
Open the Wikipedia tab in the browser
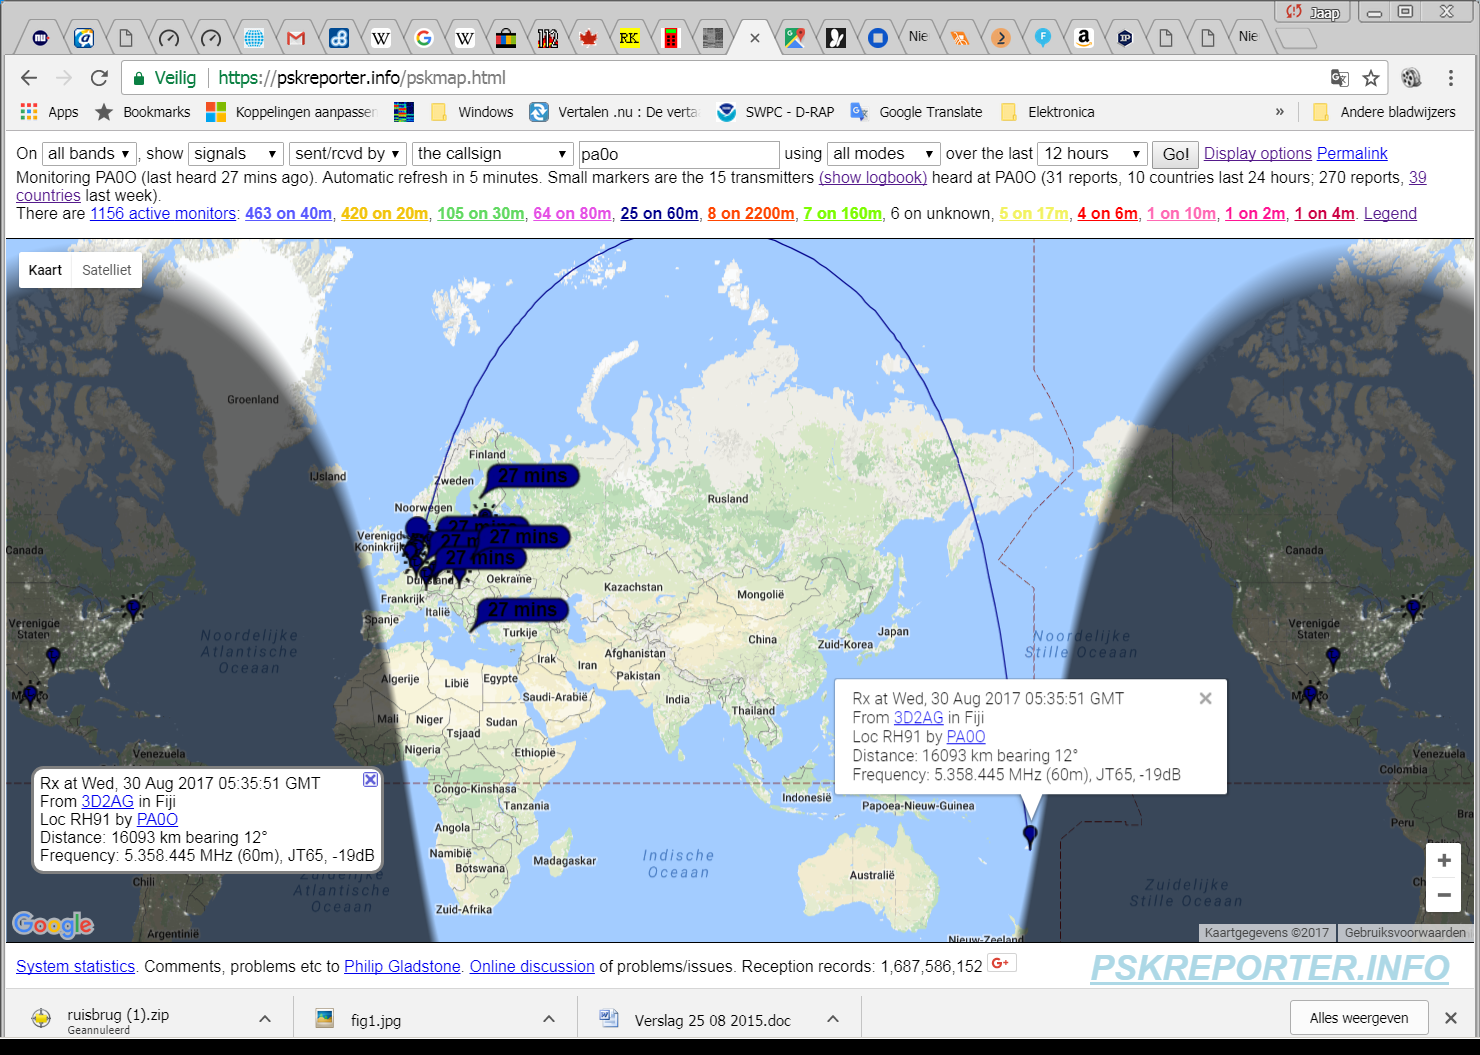pos(382,36)
